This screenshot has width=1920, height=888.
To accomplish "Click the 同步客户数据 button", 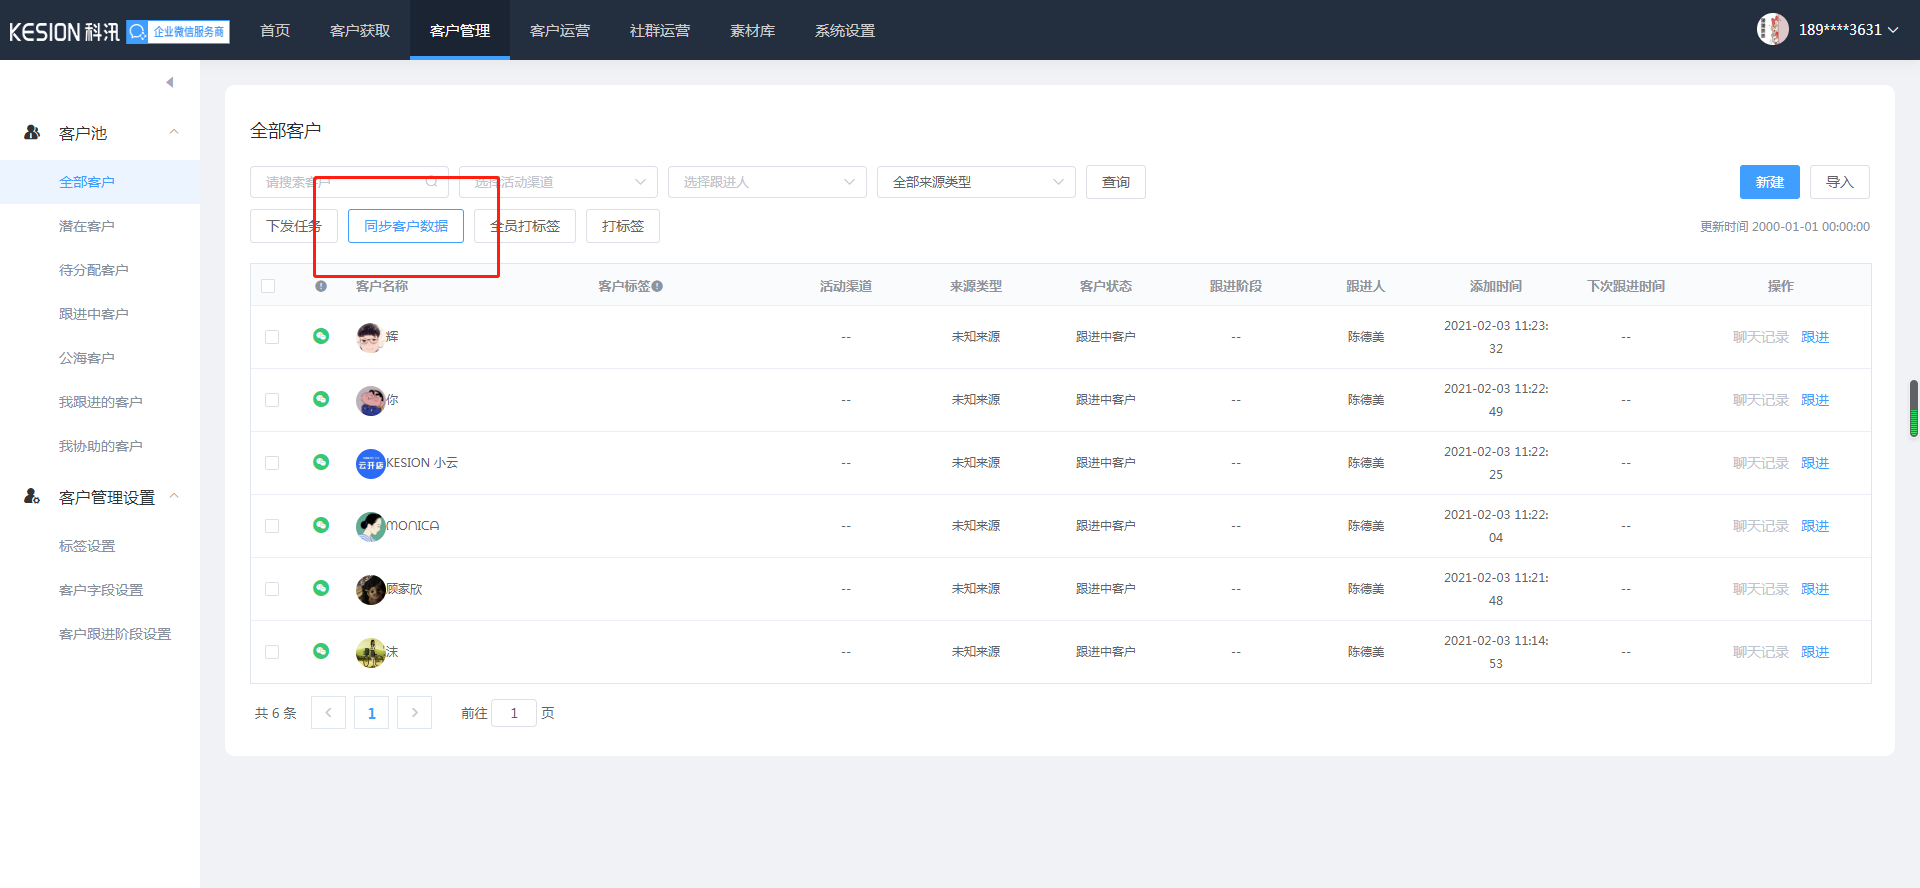I will 406,226.
